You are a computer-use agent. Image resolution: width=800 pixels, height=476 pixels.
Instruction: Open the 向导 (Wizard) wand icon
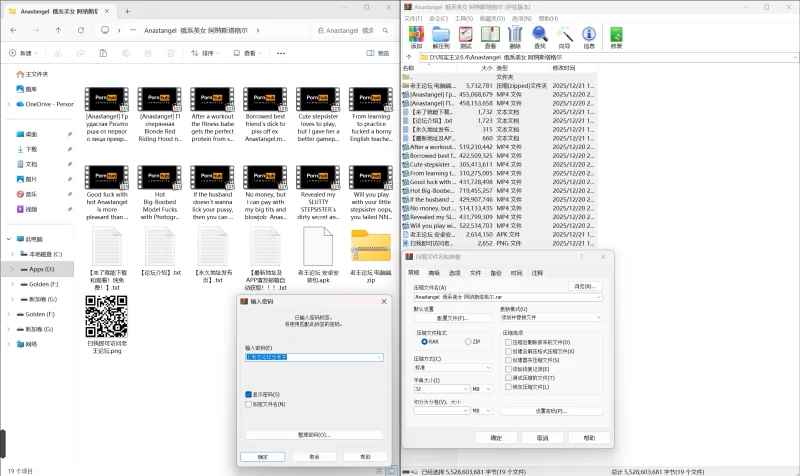click(564, 37)
